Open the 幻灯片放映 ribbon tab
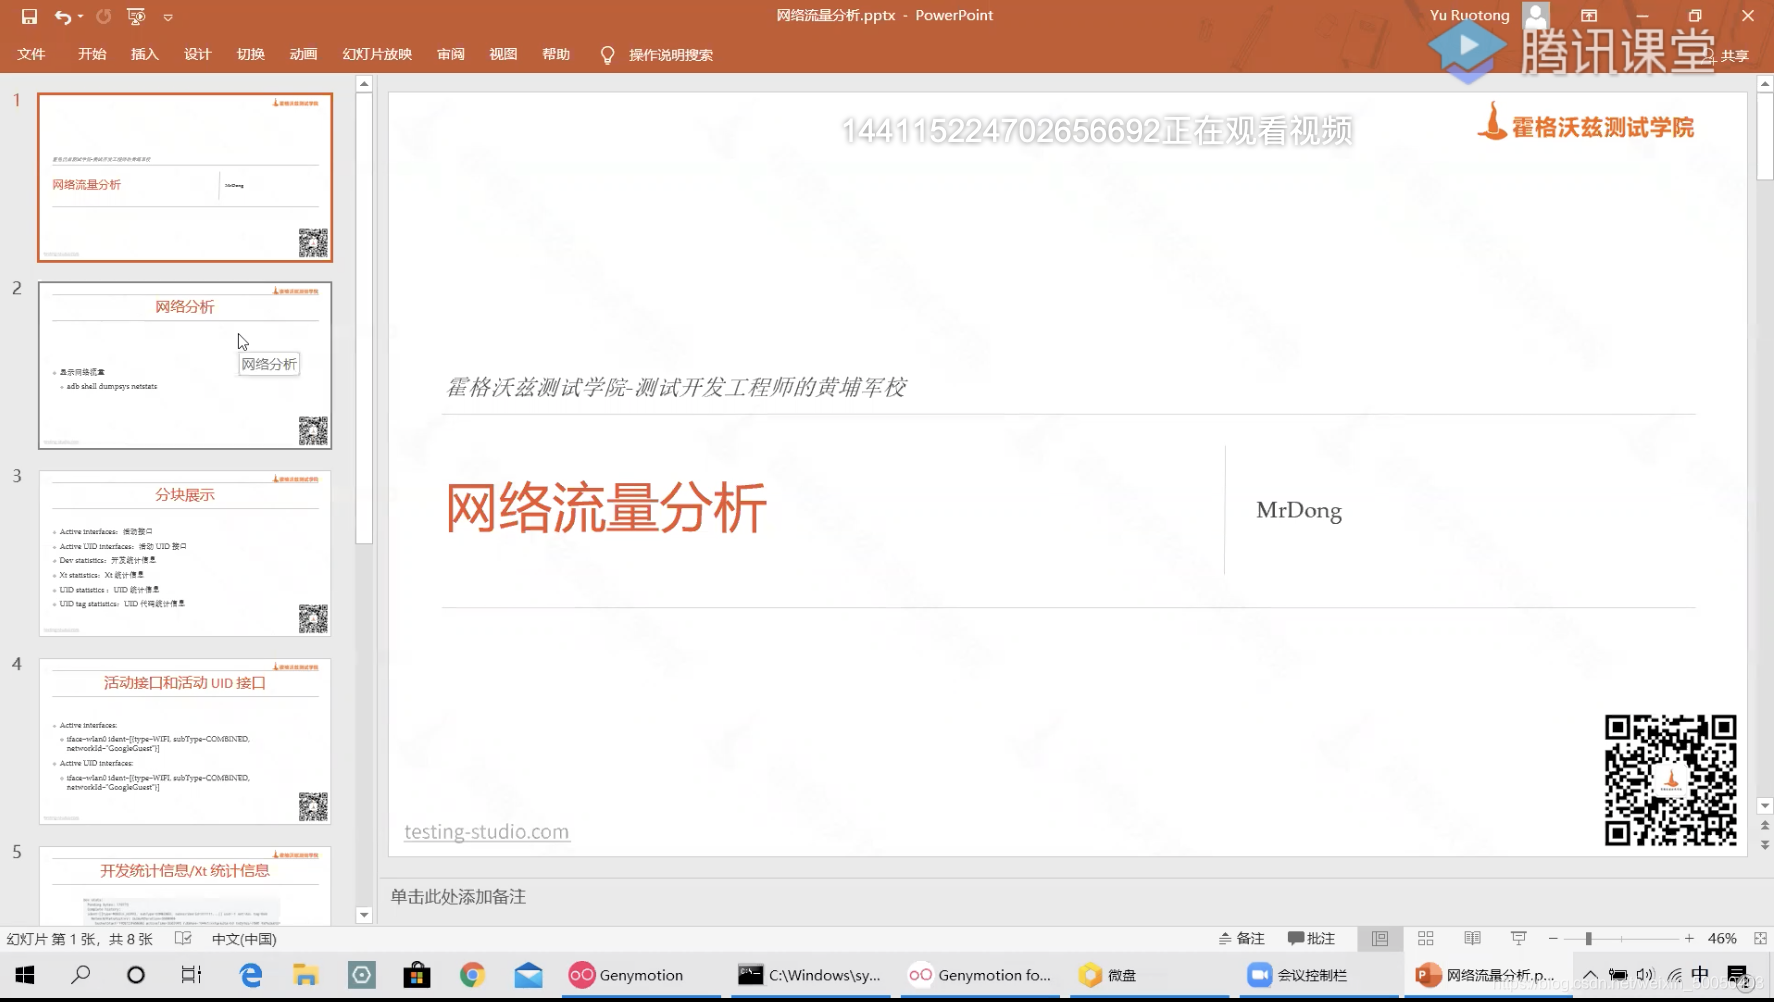Viewport: 1774px width, 1002px height. click(x=377, y=54)
